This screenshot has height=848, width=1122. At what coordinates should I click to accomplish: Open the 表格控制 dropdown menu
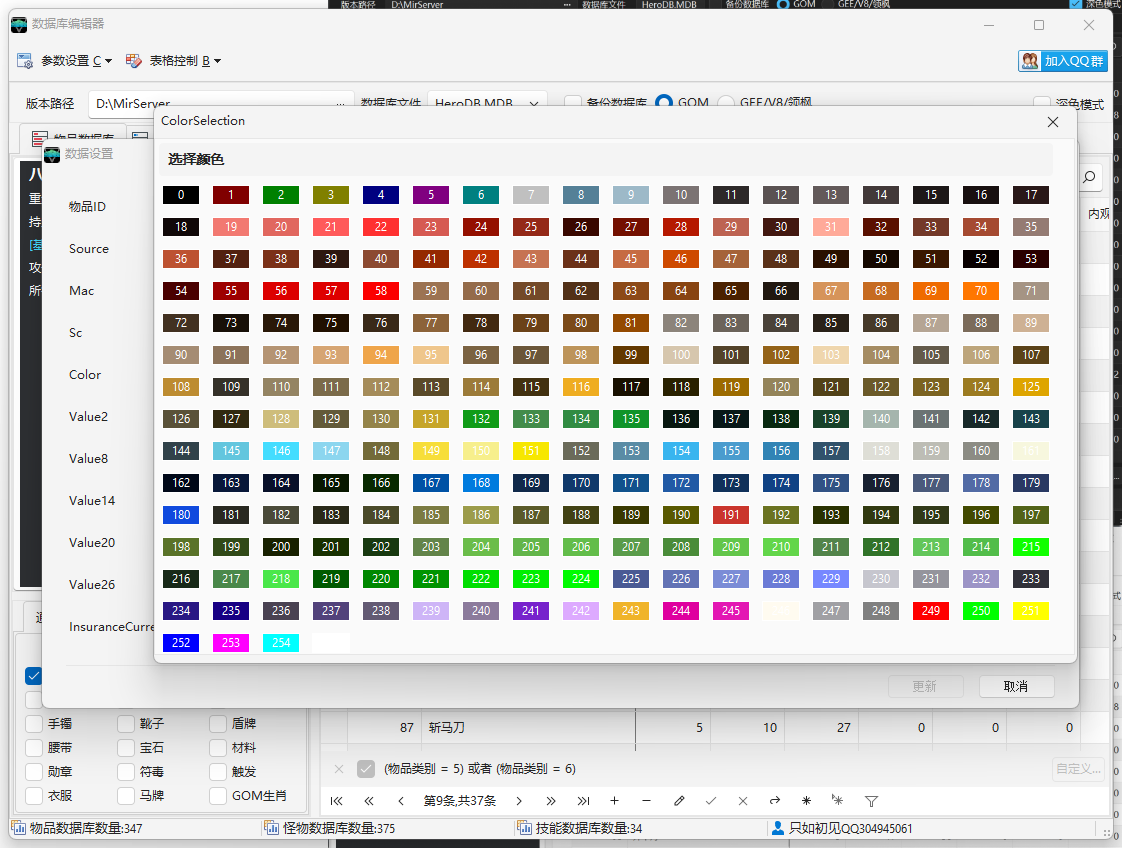174,61
